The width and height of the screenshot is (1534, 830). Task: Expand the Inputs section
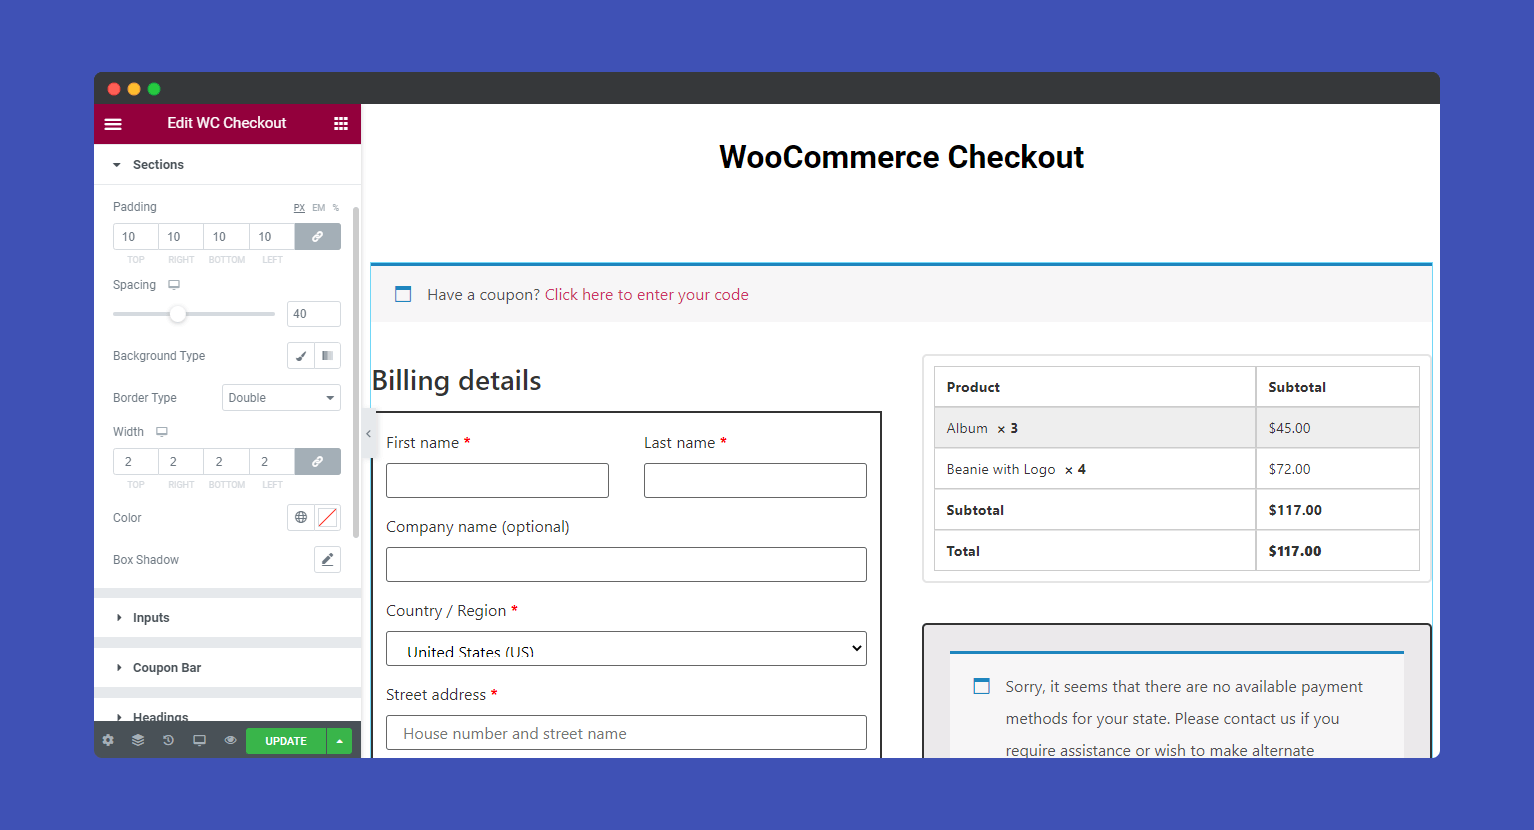[x=227, y=618]
